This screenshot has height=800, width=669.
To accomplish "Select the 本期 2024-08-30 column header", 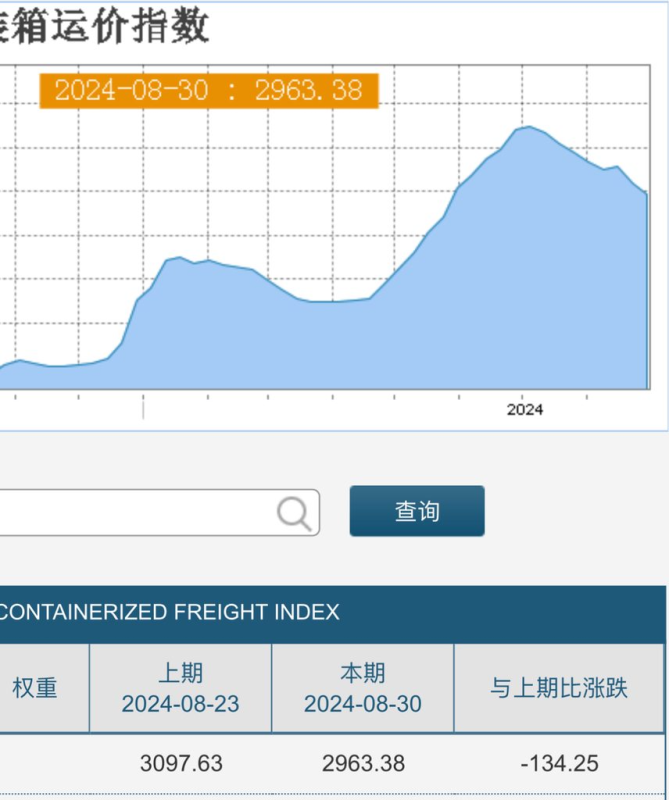I will tap(363, 688).
